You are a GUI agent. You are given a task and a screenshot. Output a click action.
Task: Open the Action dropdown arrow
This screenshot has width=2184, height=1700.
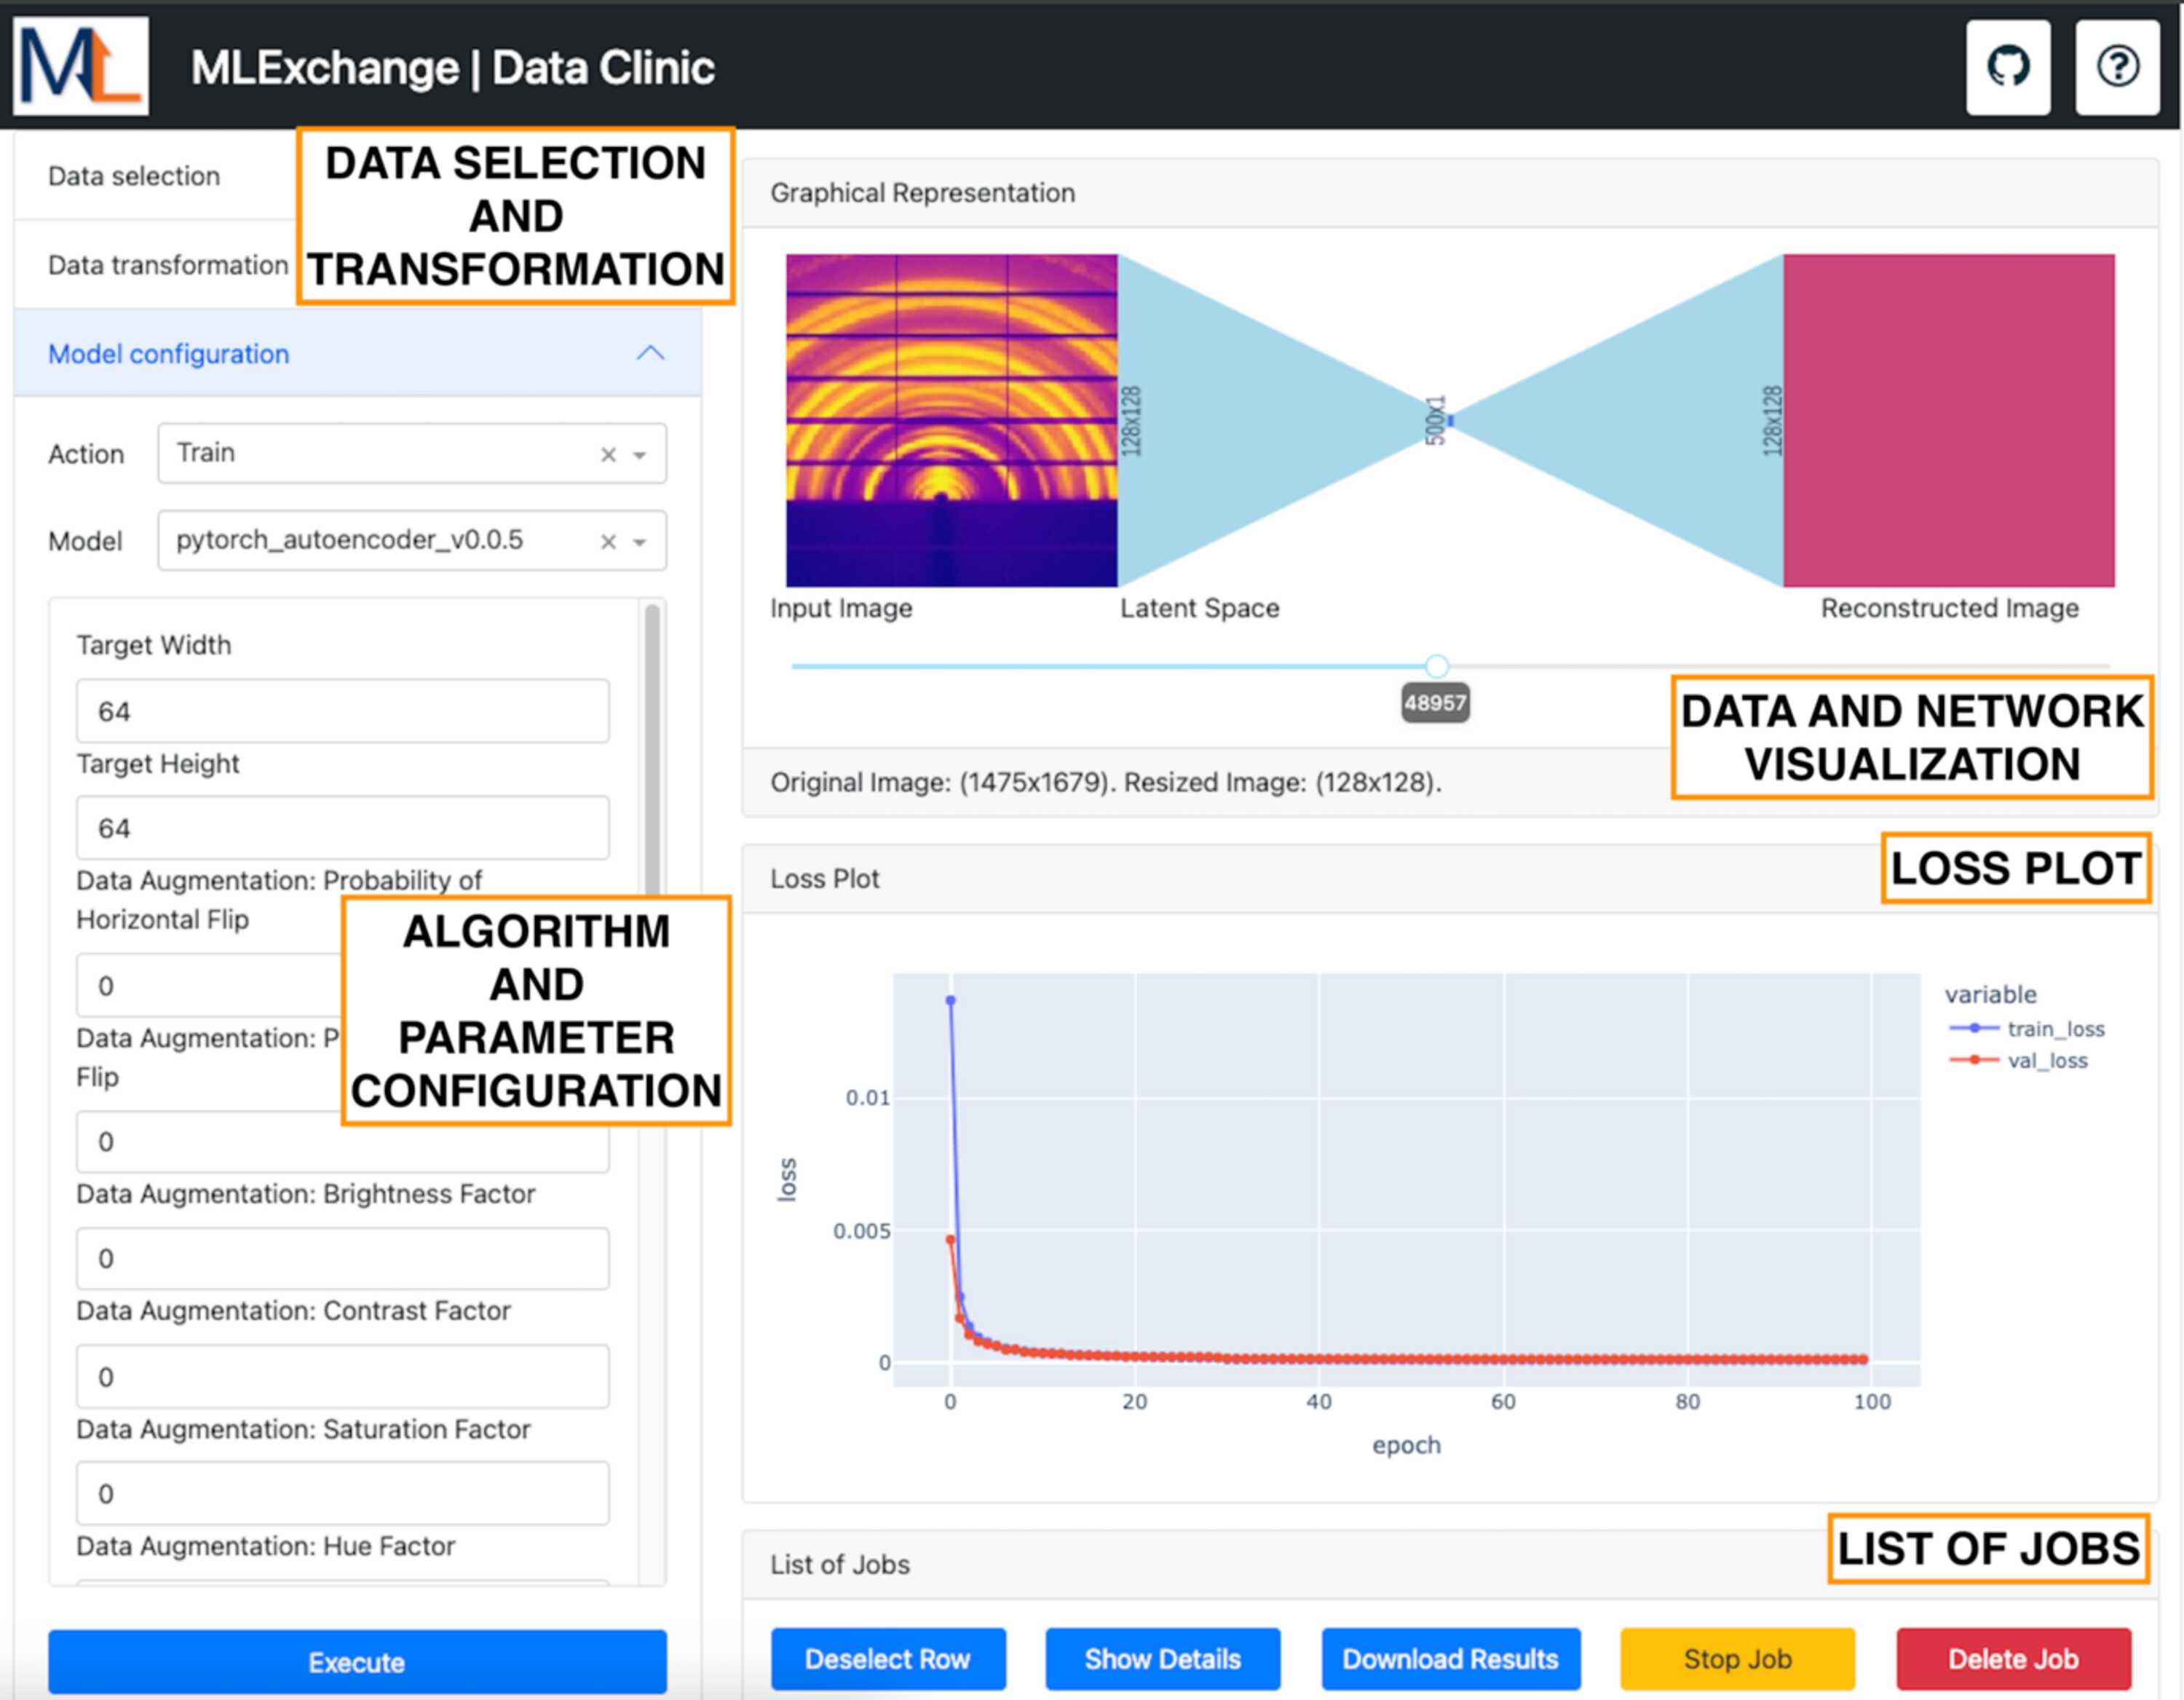(640, 455)
